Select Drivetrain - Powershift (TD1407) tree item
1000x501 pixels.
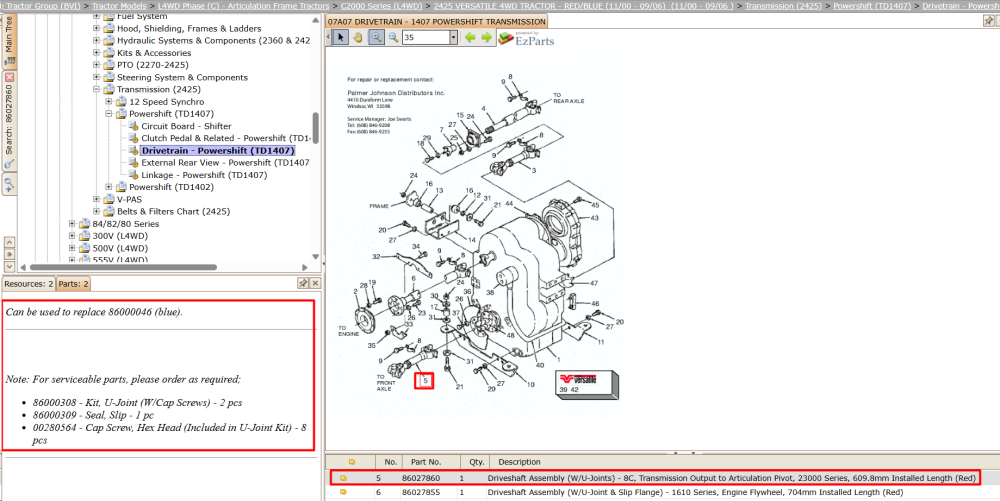pyautogui.click(x=218, y=151)
